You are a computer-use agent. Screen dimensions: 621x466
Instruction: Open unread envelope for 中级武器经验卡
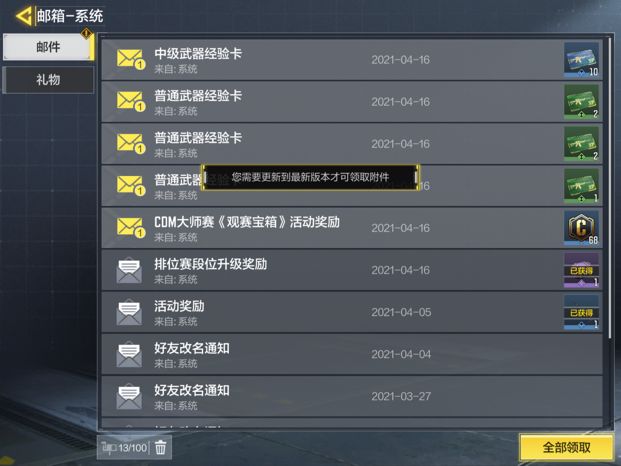(x=131, y=59)
